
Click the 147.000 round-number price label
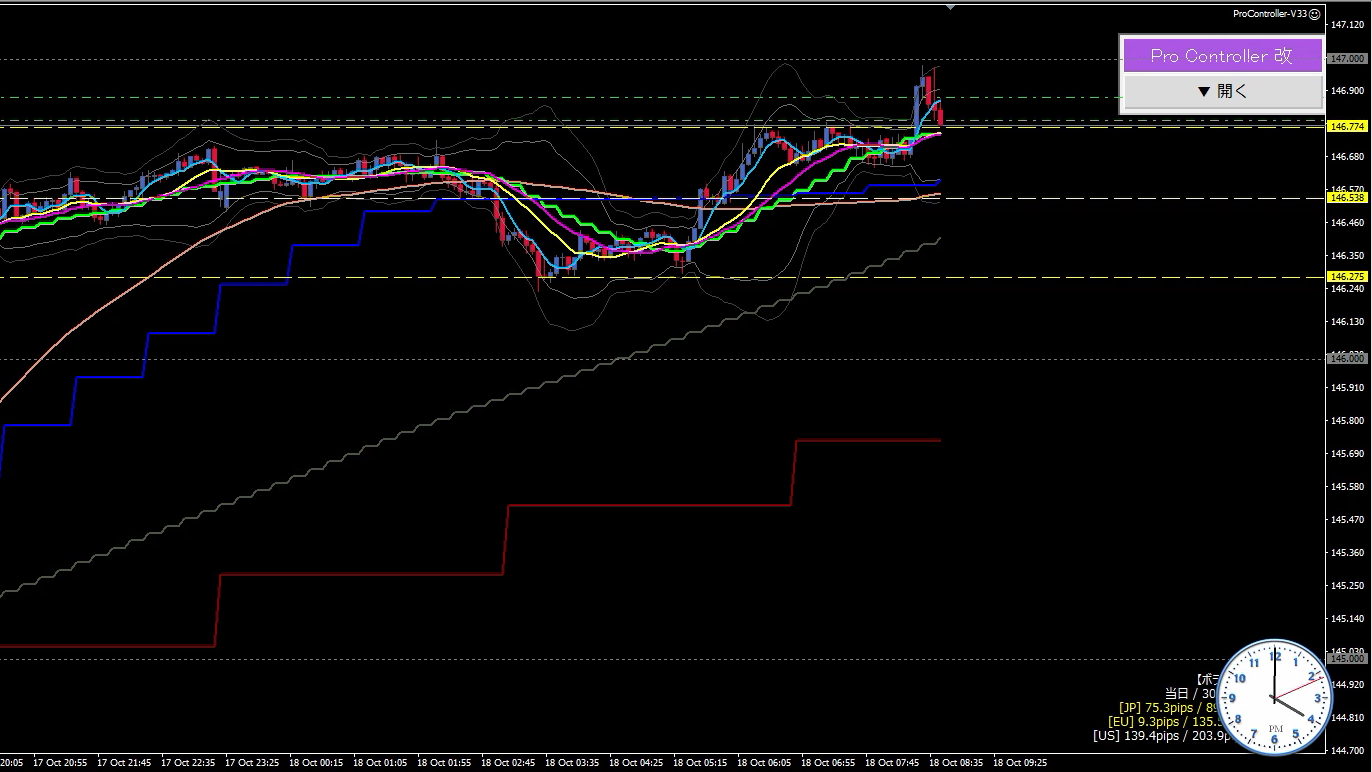point(1347,59)
